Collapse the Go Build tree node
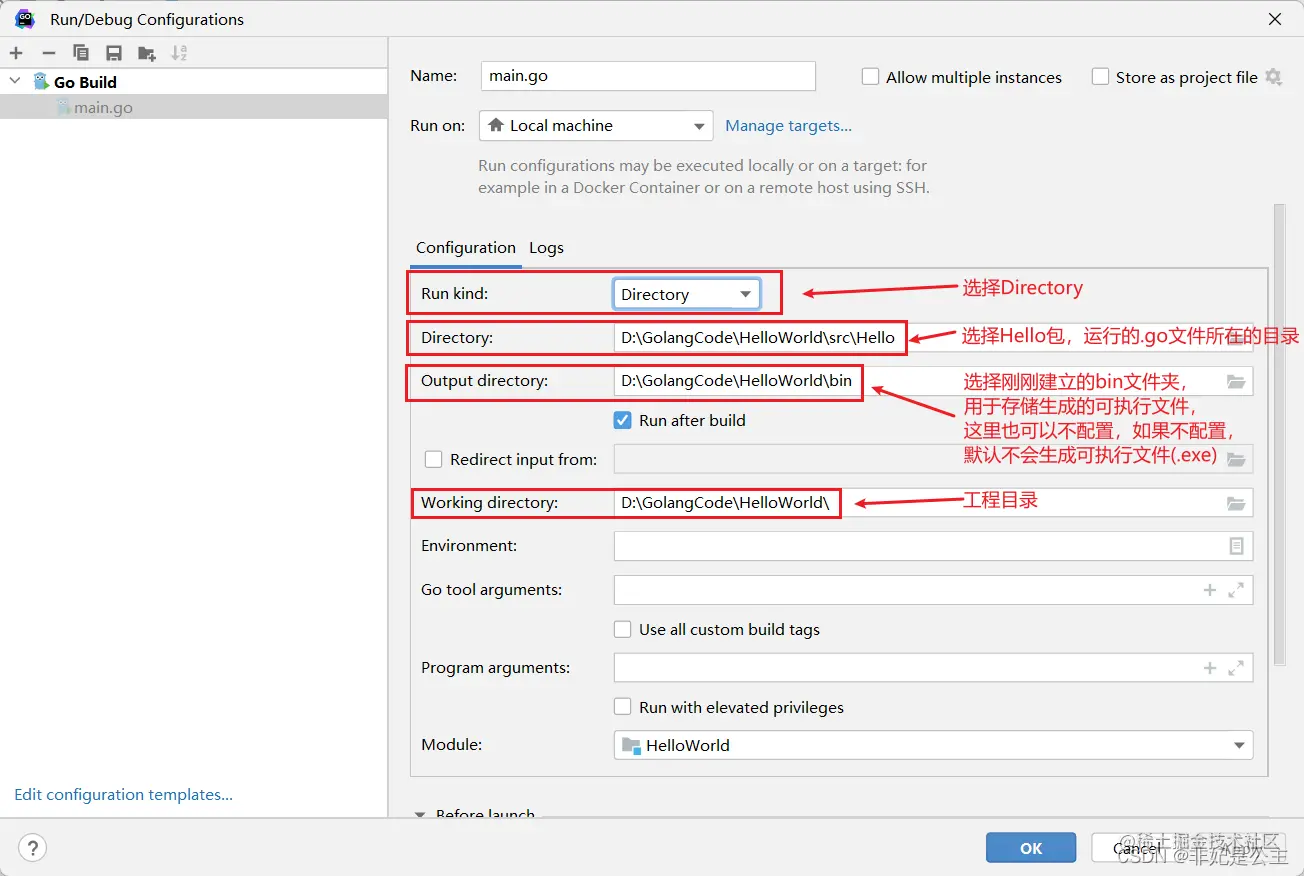This screenshot has width=1304, height=876. (x=14, y=81)
